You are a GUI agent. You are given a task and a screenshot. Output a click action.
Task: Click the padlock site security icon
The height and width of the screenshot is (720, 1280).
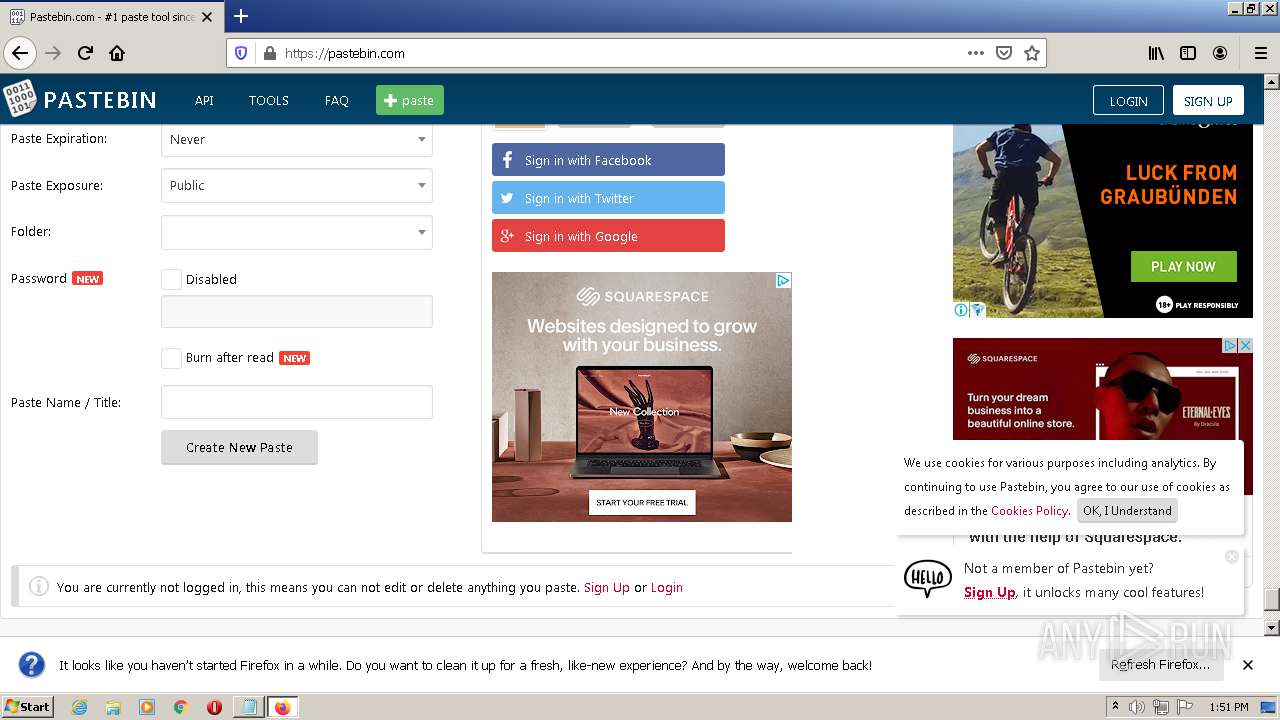(x=269, y=53)
